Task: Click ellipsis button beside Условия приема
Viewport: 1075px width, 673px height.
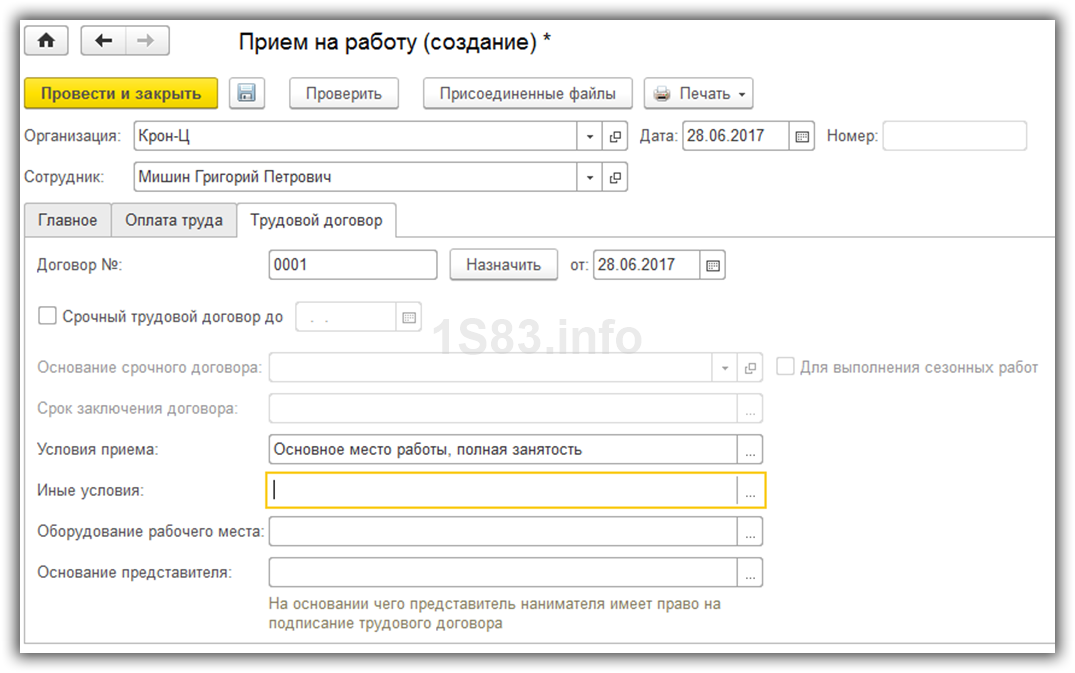Action: [750, 450]
